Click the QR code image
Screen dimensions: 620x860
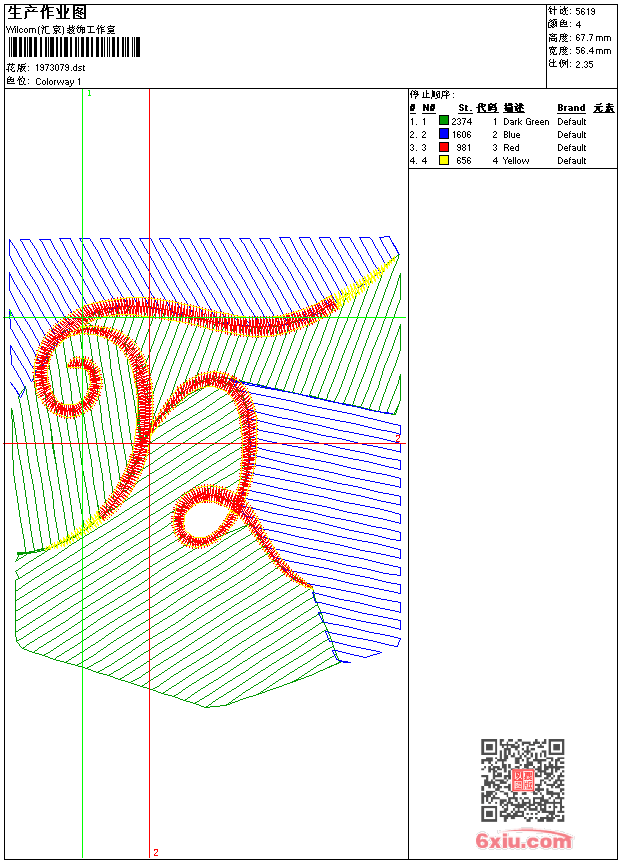522,780
